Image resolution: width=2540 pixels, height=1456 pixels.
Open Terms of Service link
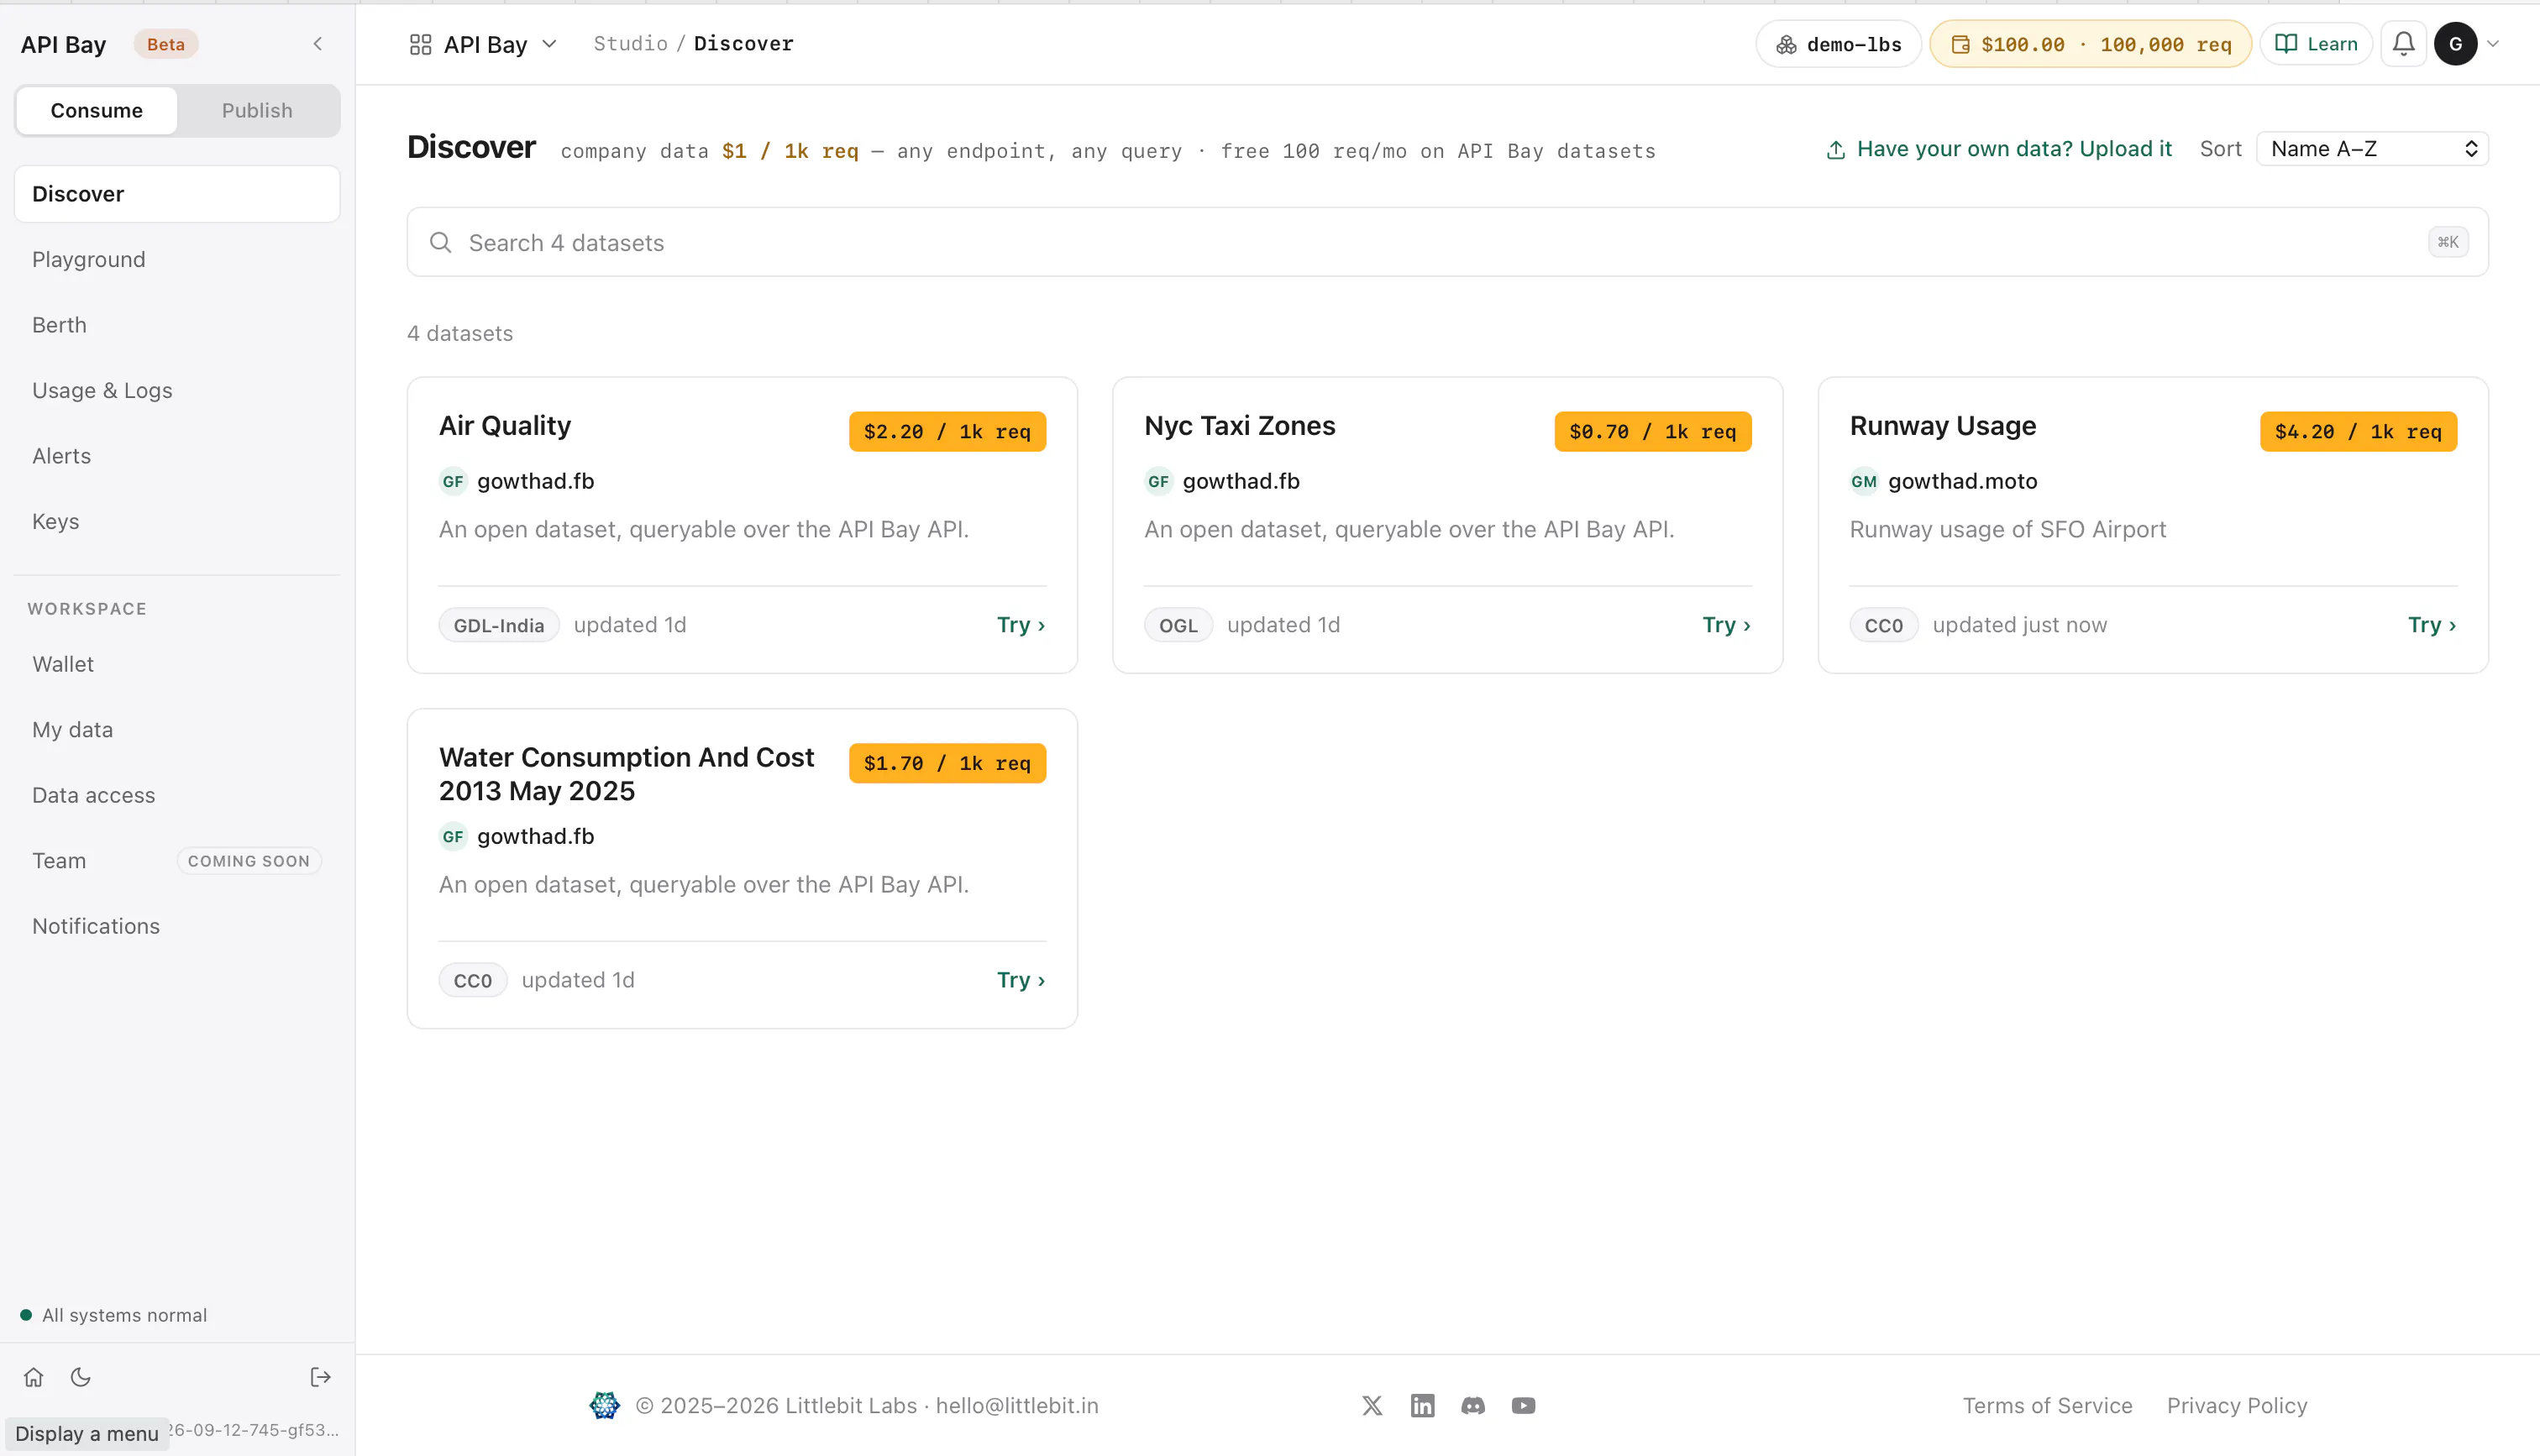click(2047, 1405)
